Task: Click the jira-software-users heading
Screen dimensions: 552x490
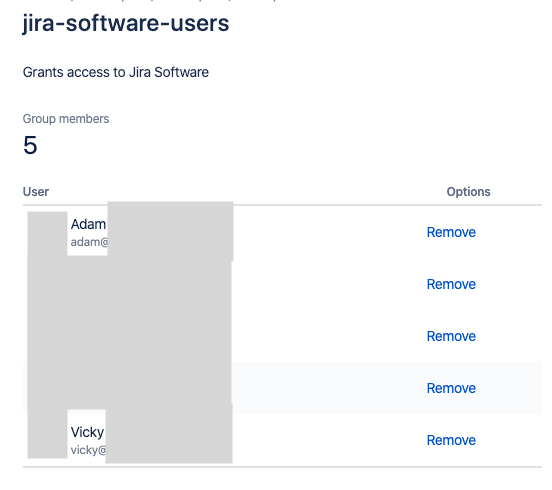Action: [126, 23]
